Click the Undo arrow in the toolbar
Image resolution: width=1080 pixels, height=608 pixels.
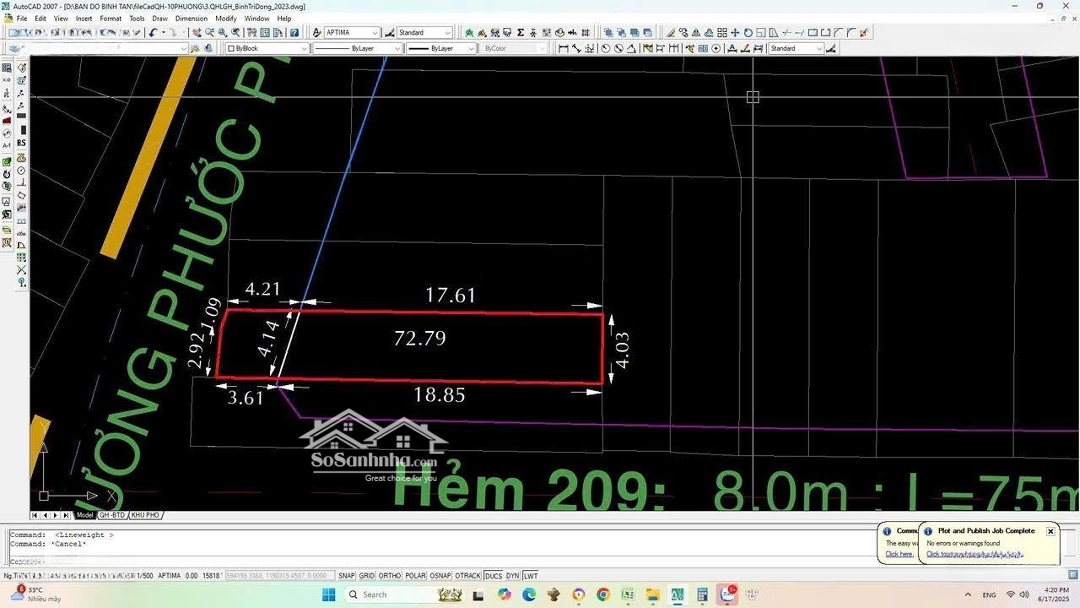pyautogui.click(x=153, y=33)
